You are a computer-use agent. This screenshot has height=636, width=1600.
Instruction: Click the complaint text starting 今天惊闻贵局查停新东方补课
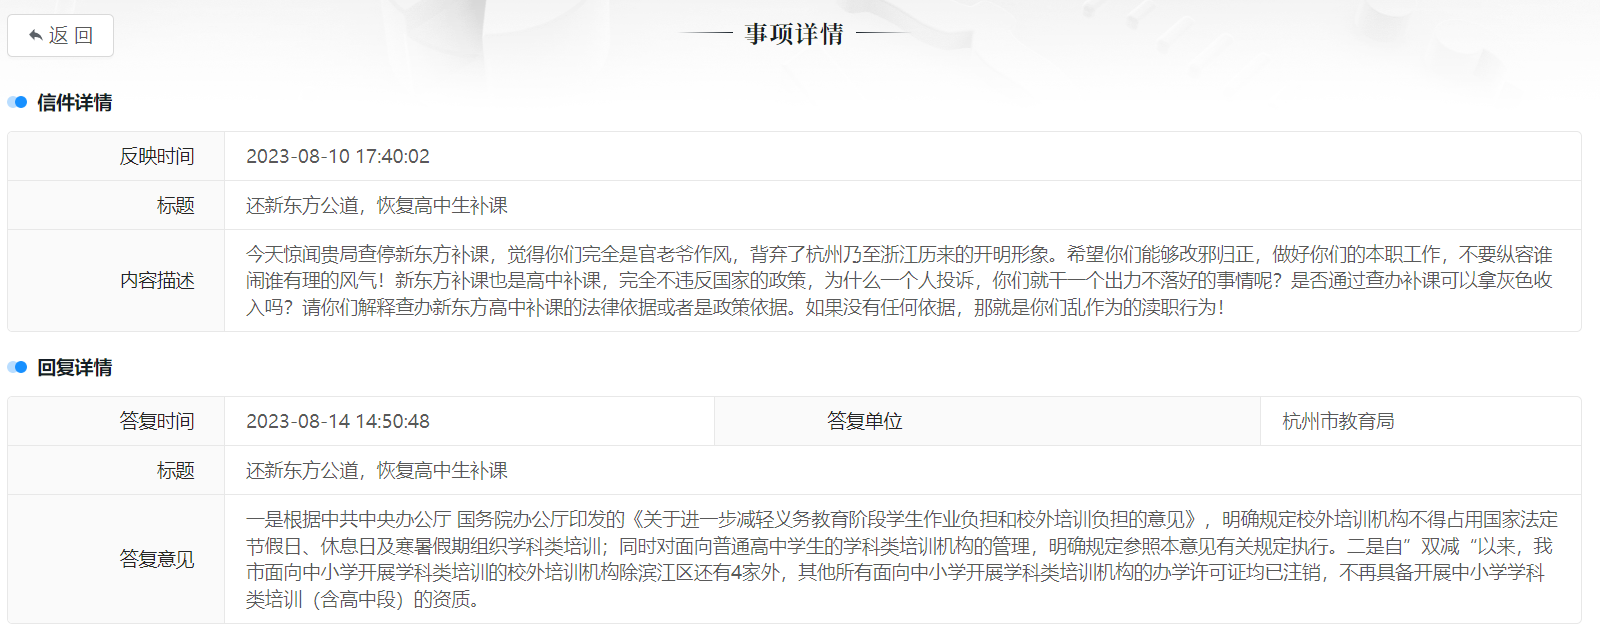[x=899, y=281]
